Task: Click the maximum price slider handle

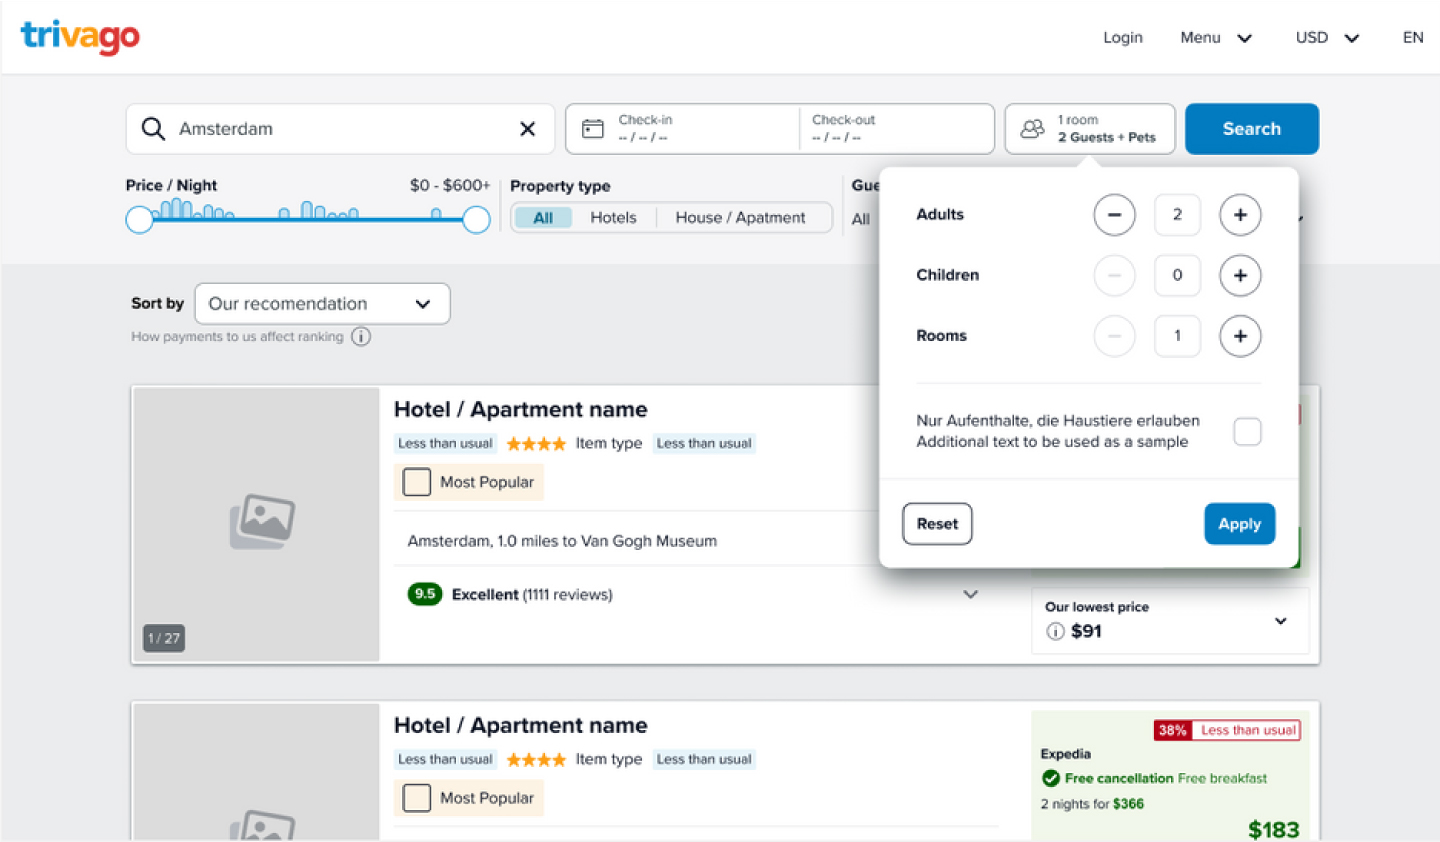Action: (476, 219)
